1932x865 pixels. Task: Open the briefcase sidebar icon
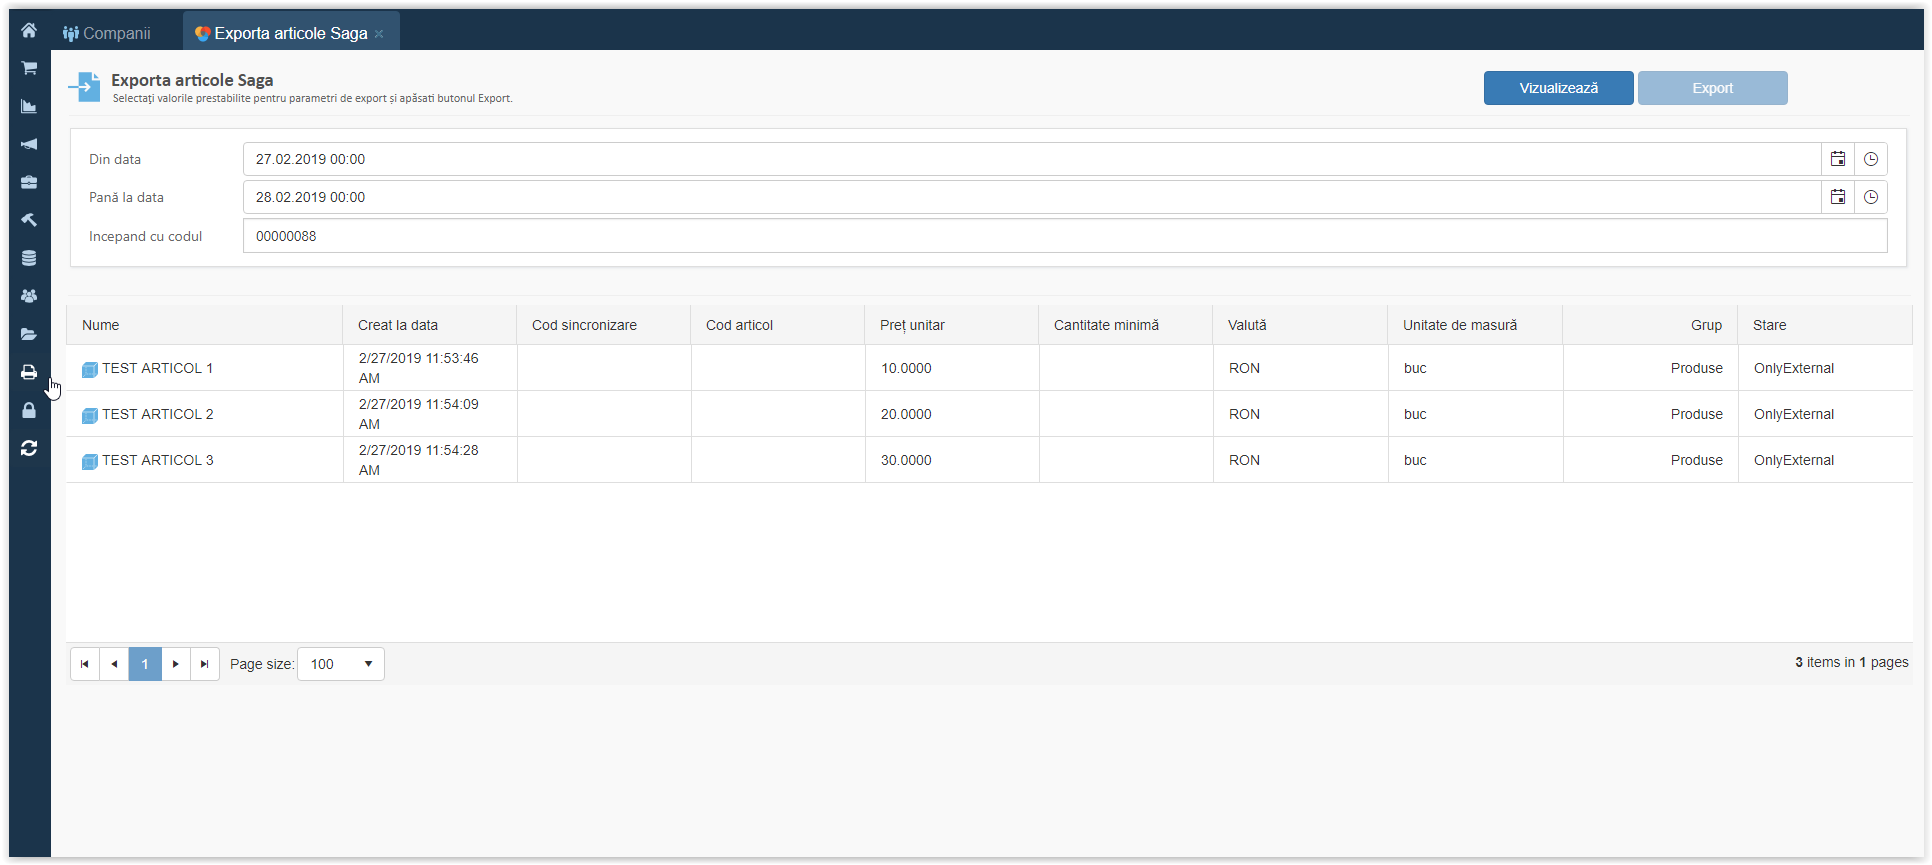tap(29, 182)
